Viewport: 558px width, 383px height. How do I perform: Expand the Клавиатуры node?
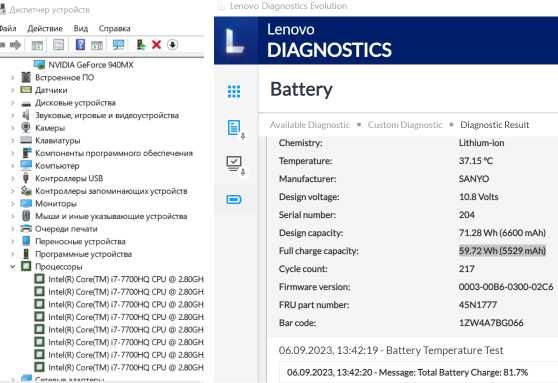pyautogui.click(x=12, y=141)
